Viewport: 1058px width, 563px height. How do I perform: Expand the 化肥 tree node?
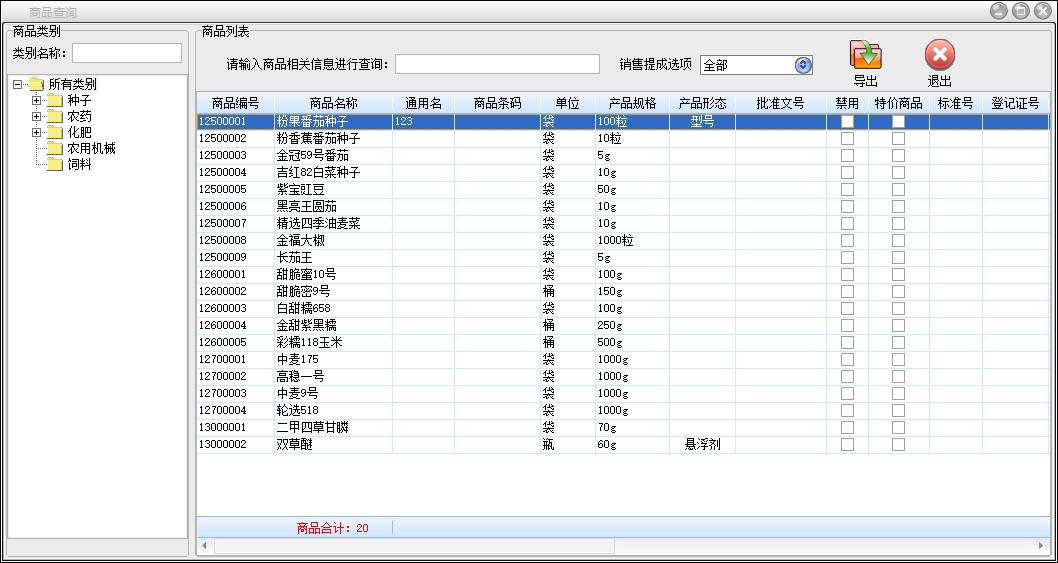(x=37, y=132)
